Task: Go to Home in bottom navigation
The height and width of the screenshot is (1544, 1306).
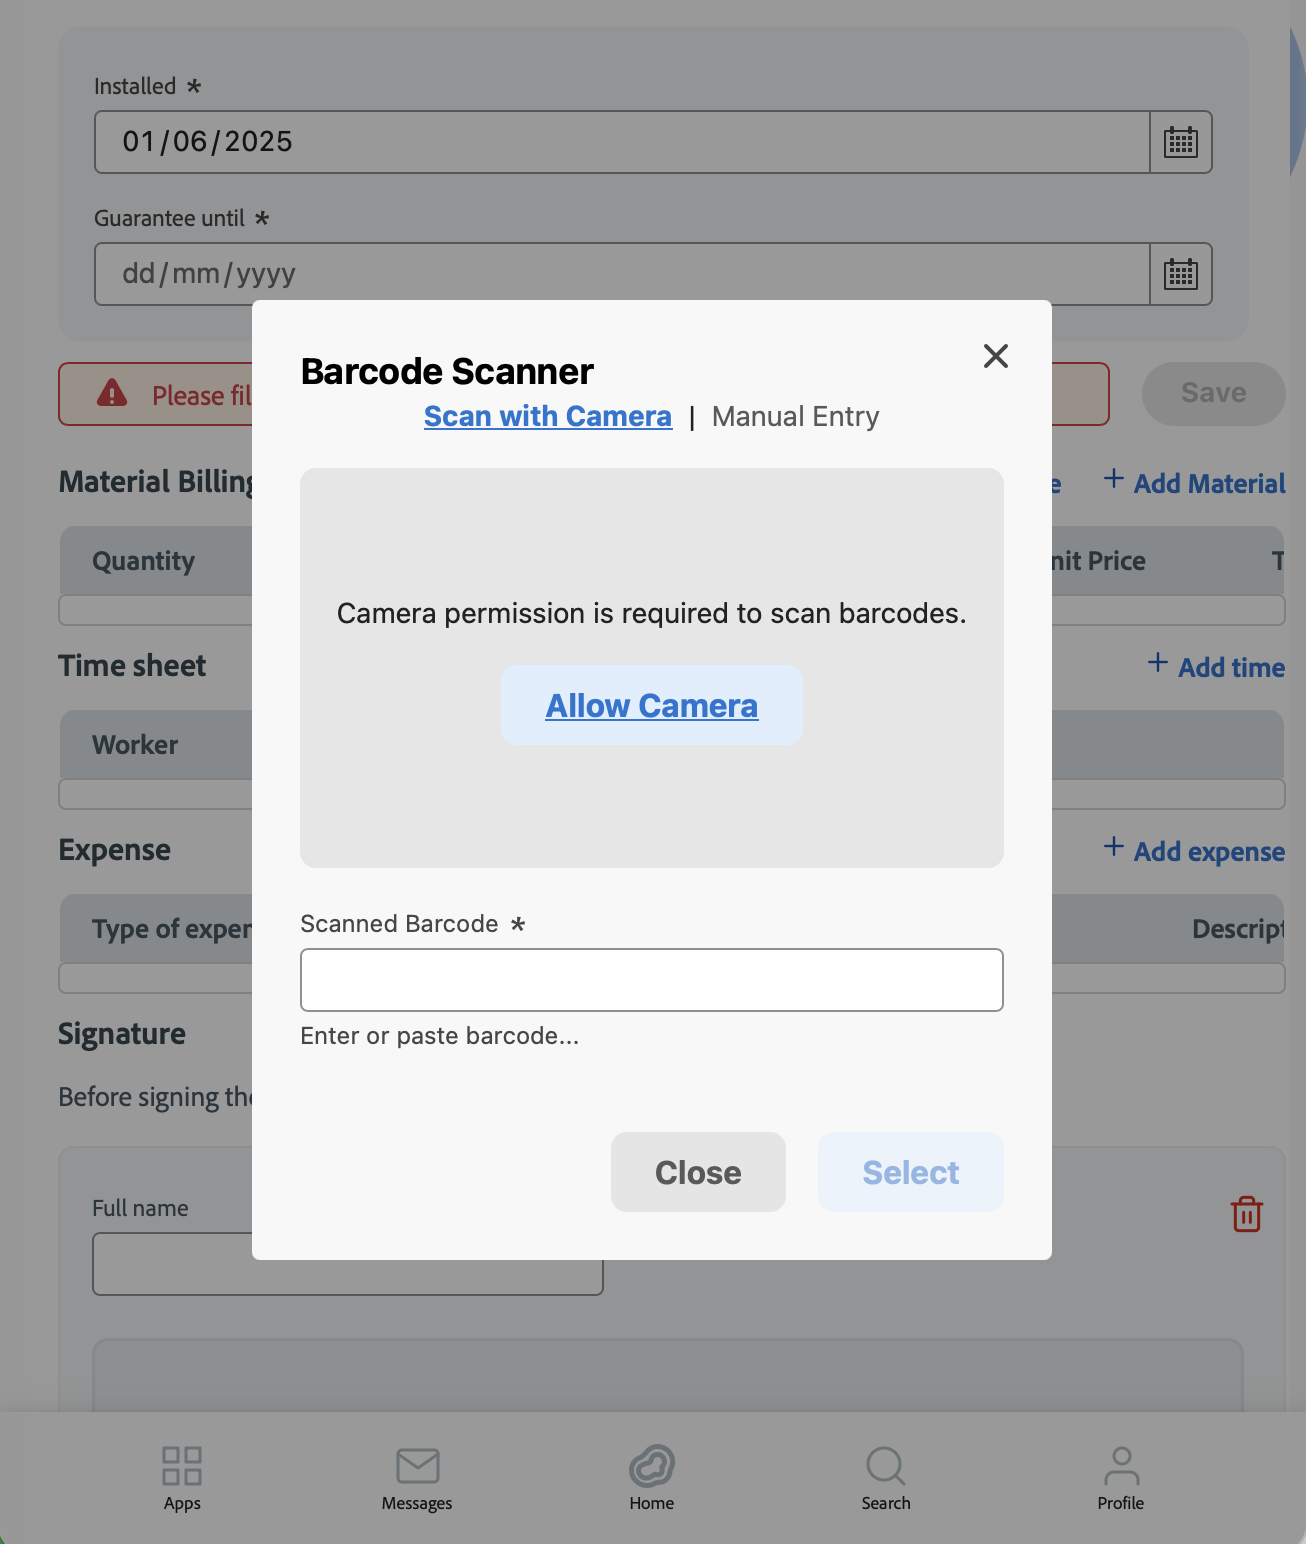Action: point(652,1478)
